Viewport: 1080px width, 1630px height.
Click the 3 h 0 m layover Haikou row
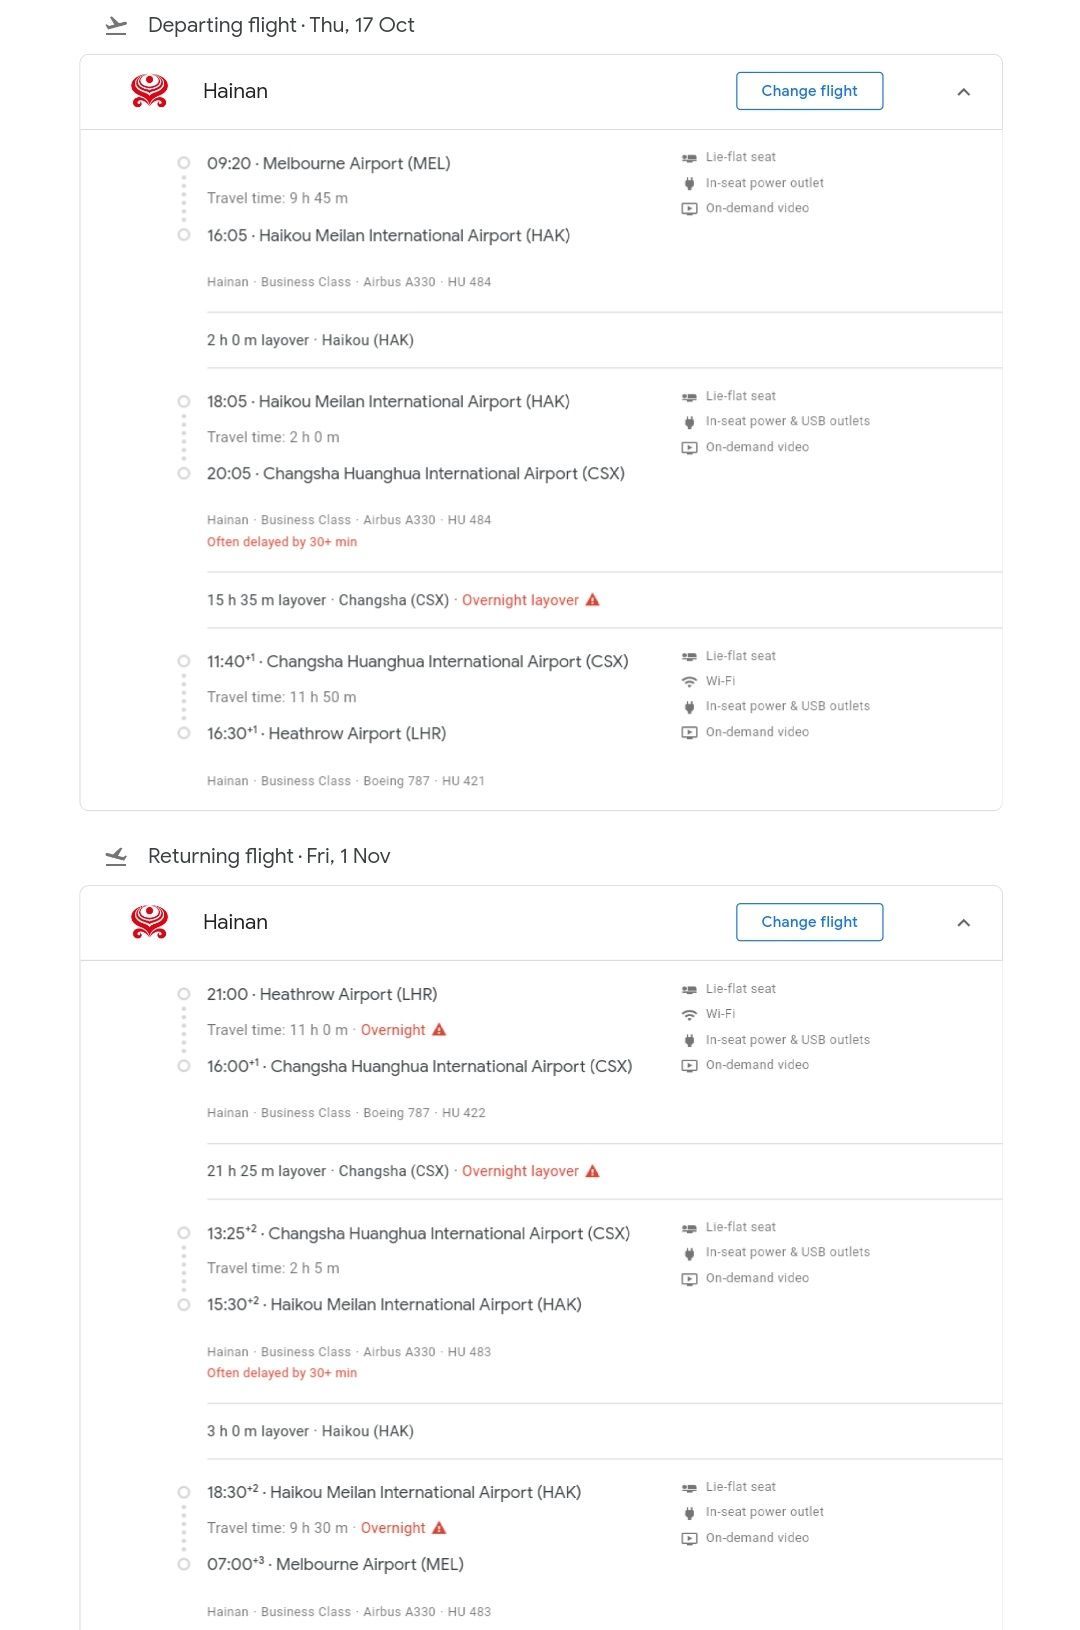(604, 1431)
